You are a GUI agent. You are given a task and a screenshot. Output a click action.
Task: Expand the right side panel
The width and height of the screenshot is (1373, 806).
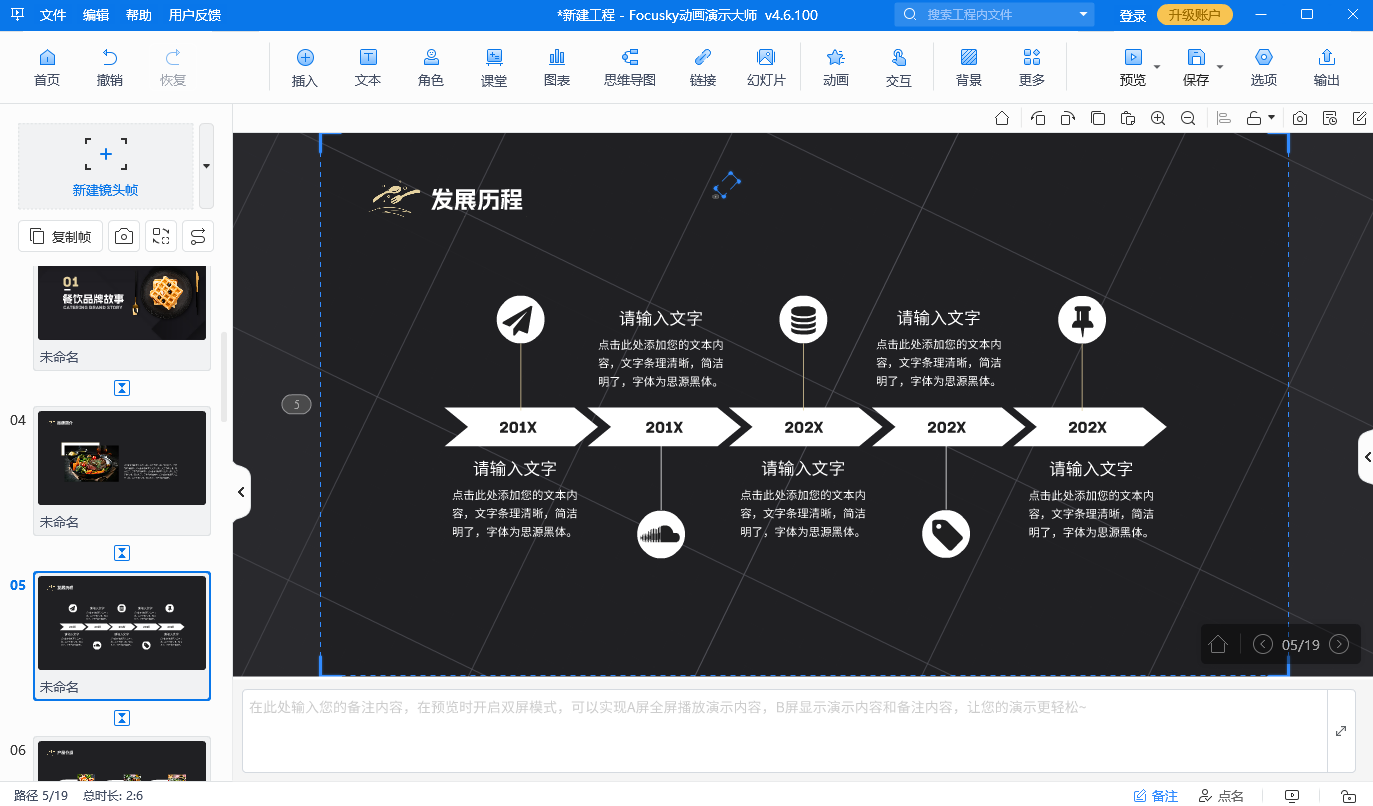click(1366, 457)
